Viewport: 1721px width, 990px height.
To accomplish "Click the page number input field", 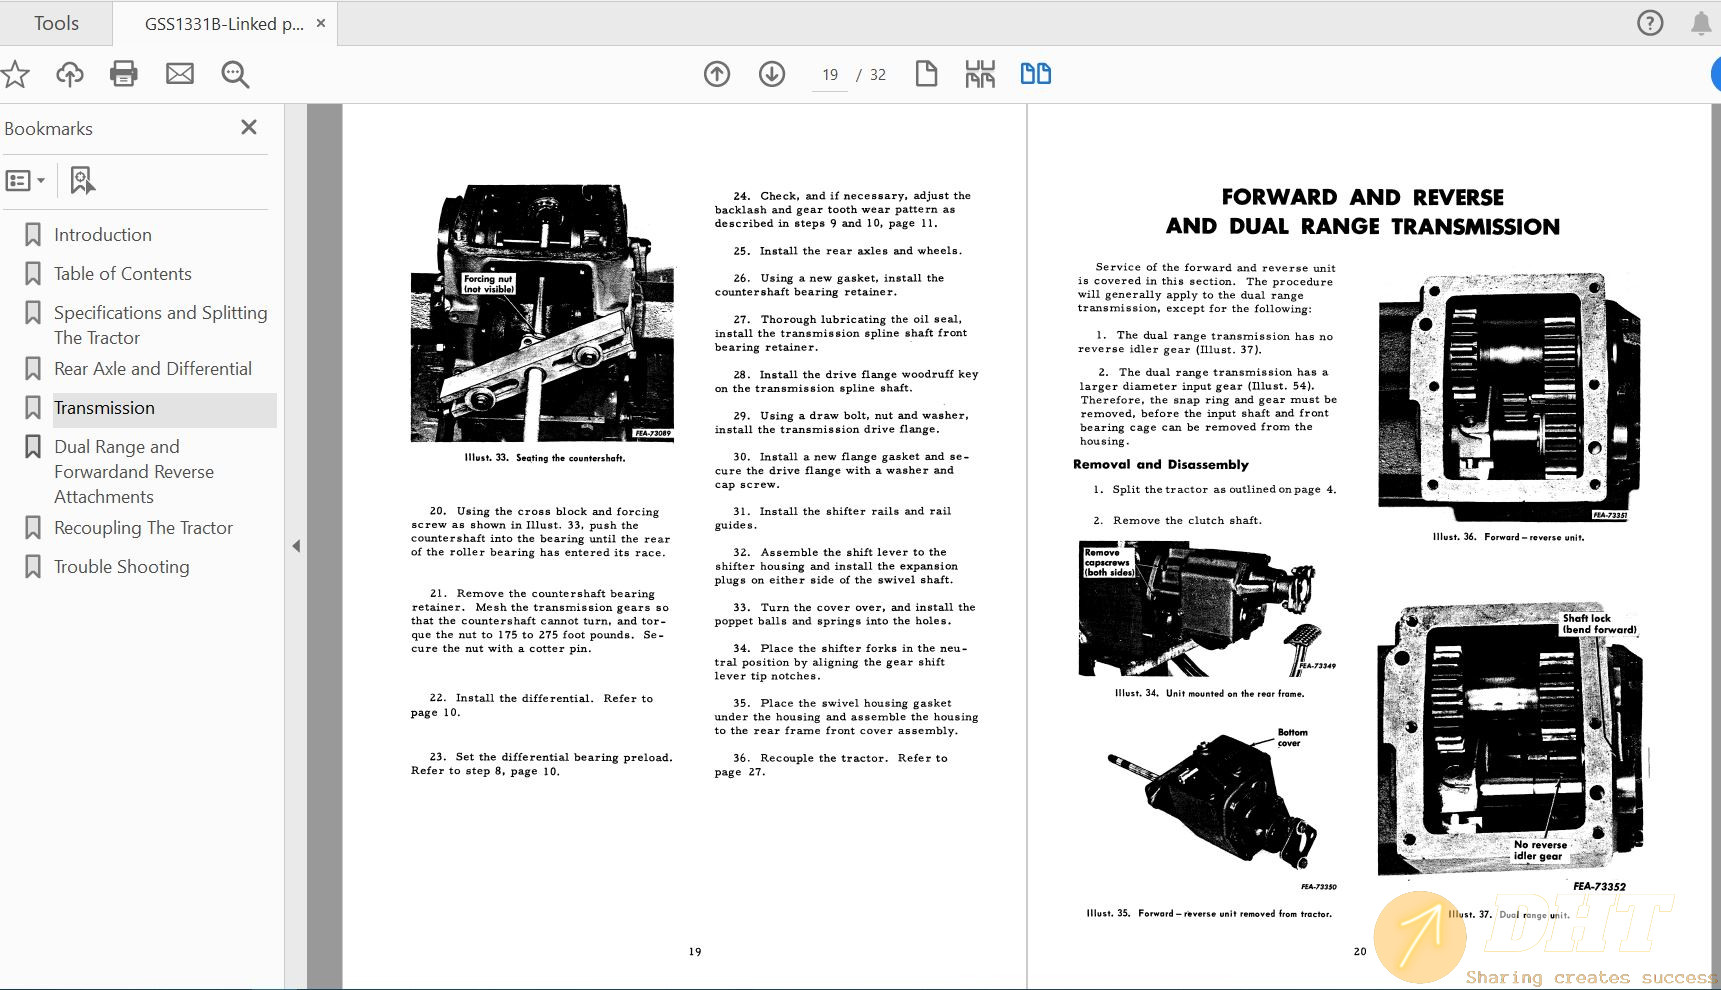I will [830, 75].
